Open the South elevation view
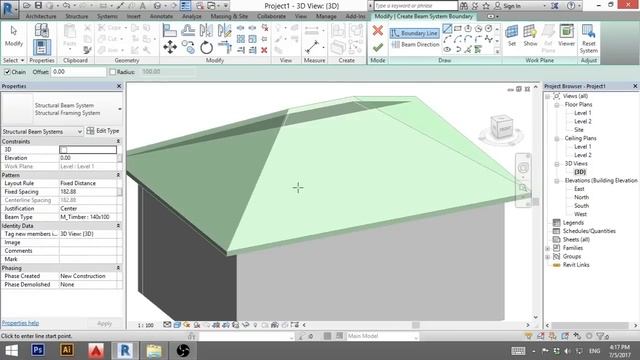 click(581, 206)
